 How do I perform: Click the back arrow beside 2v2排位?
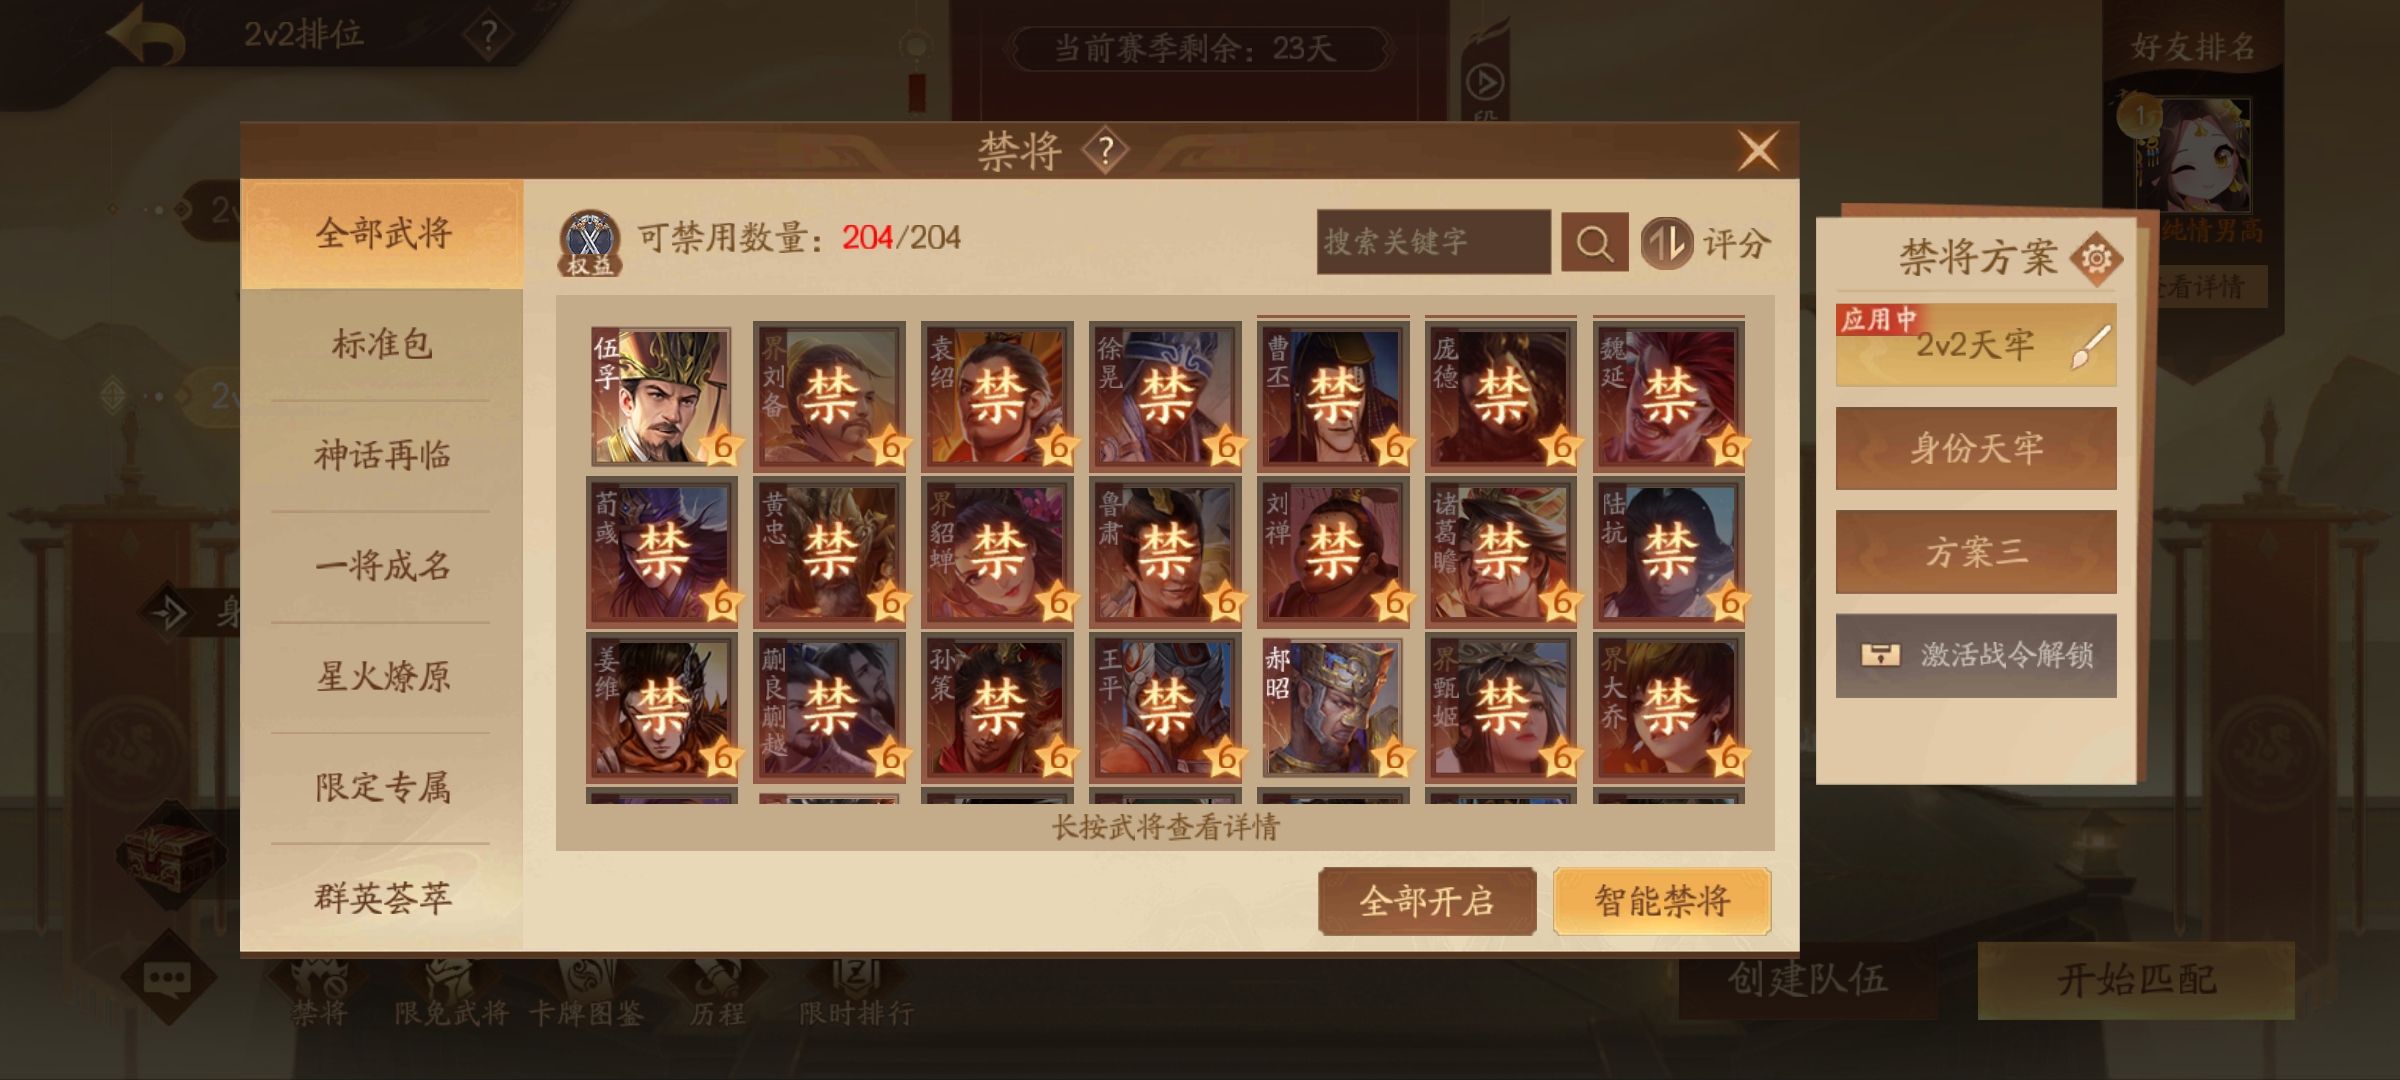(x=147, y=35)
